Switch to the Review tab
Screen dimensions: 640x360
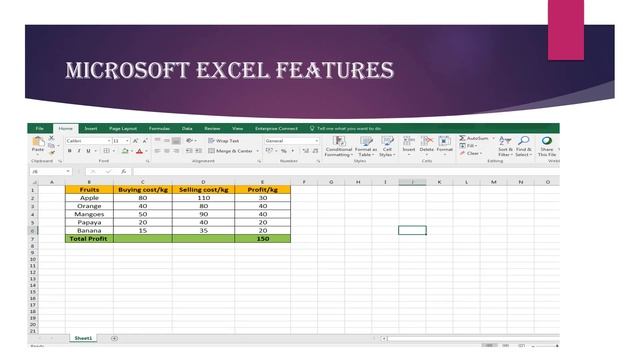coord(212,129)
